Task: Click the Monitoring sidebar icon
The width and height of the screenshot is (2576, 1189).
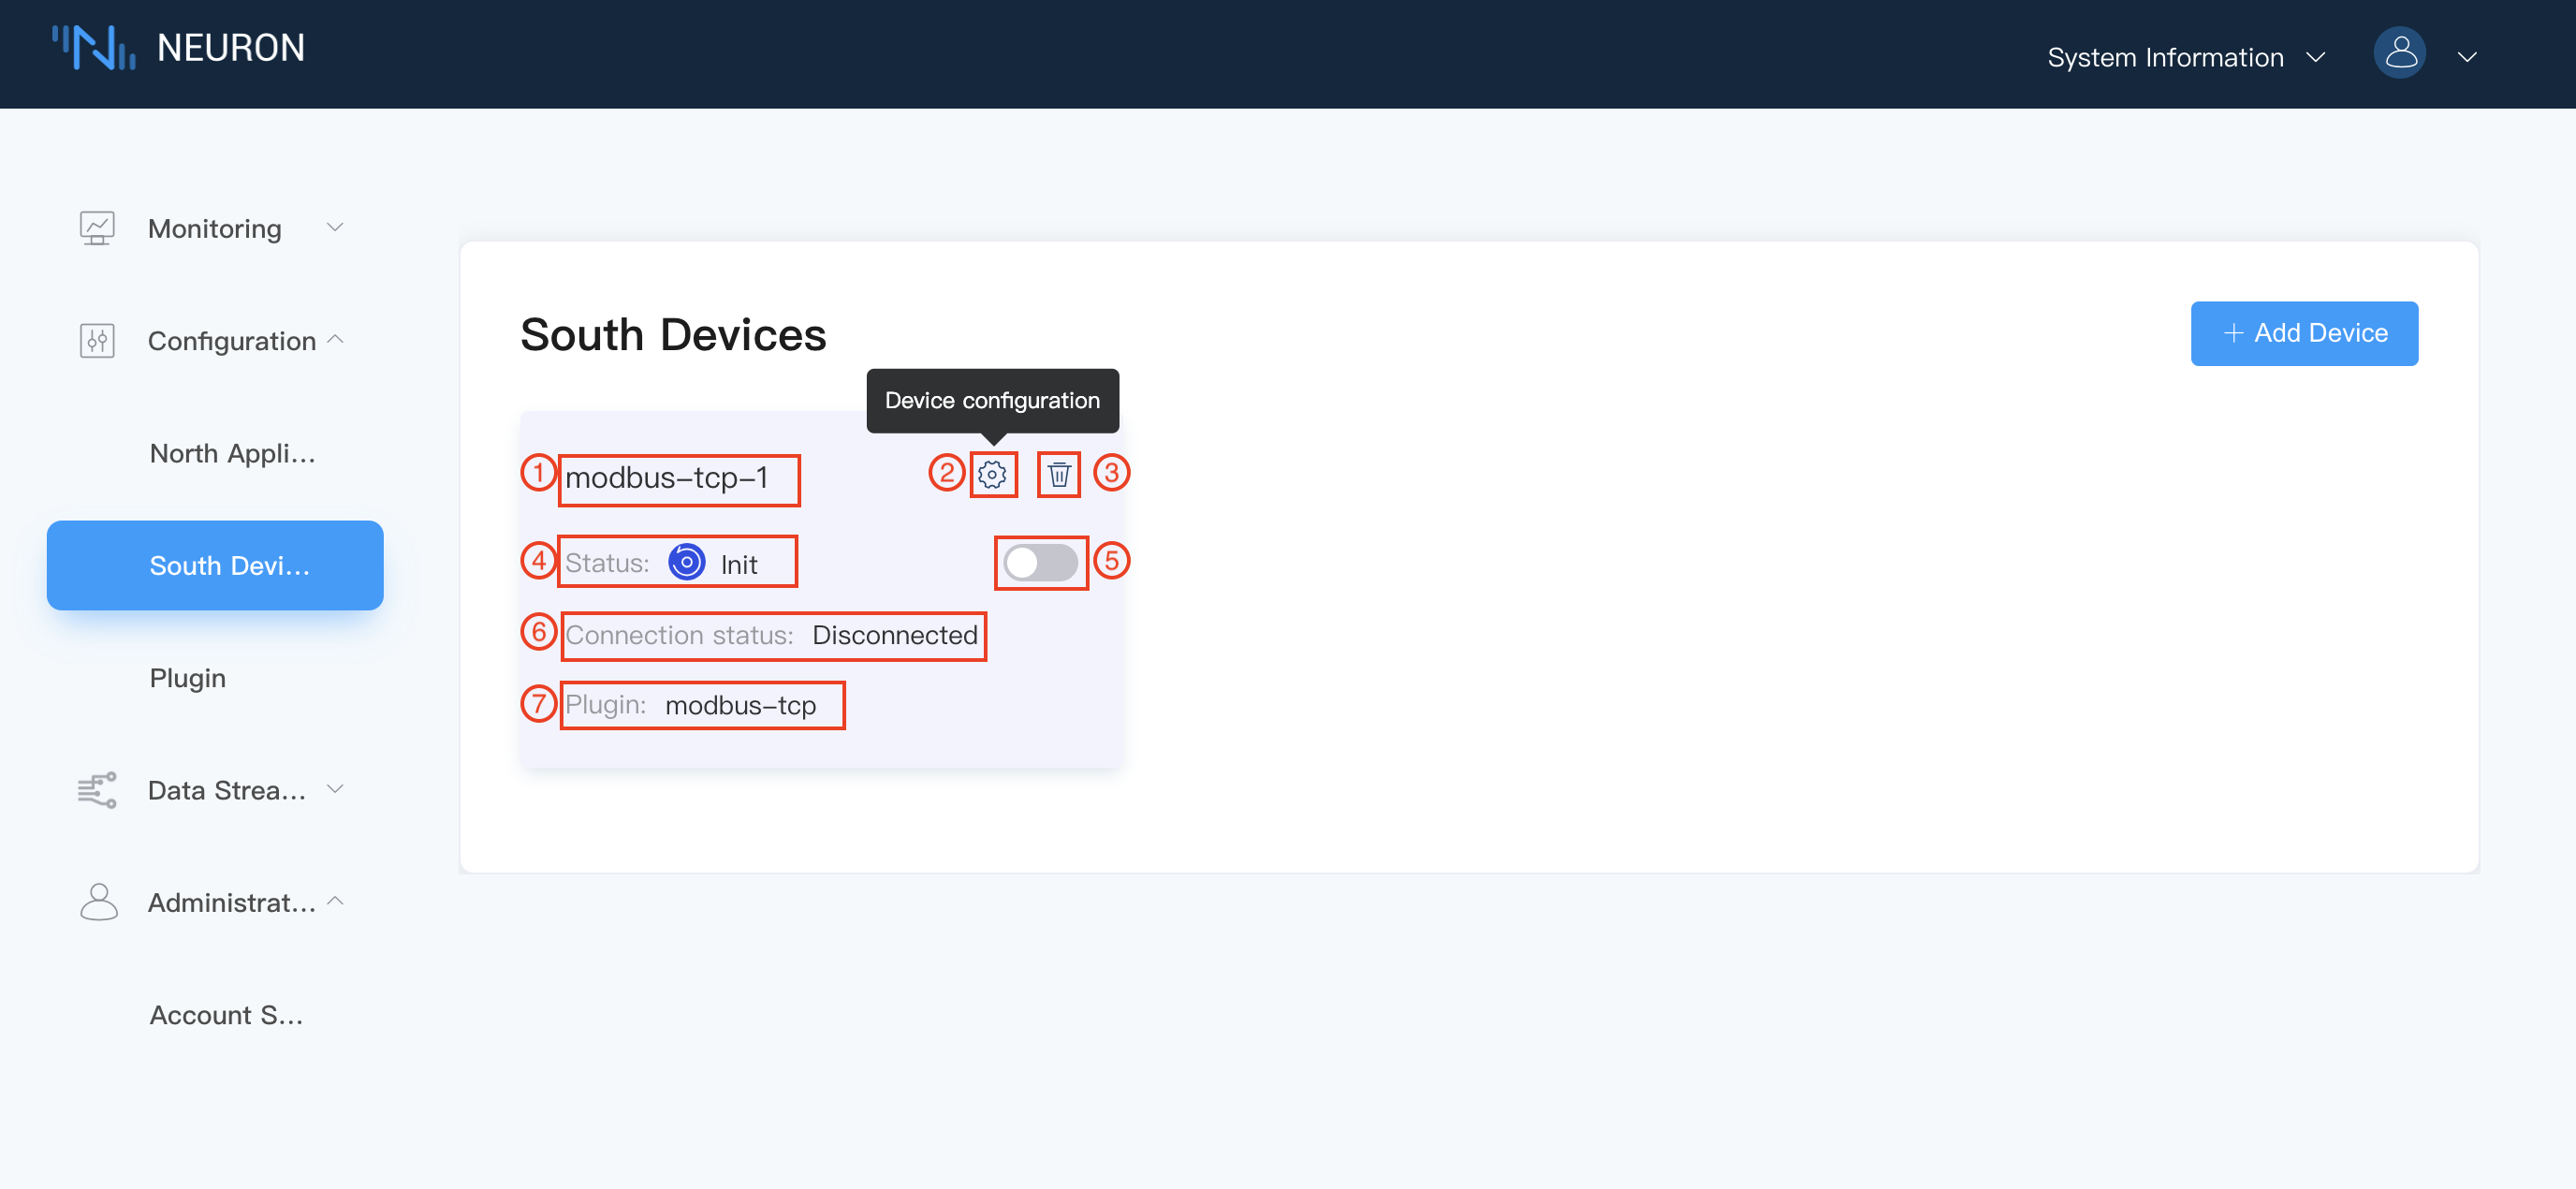Action: [98, 228]
